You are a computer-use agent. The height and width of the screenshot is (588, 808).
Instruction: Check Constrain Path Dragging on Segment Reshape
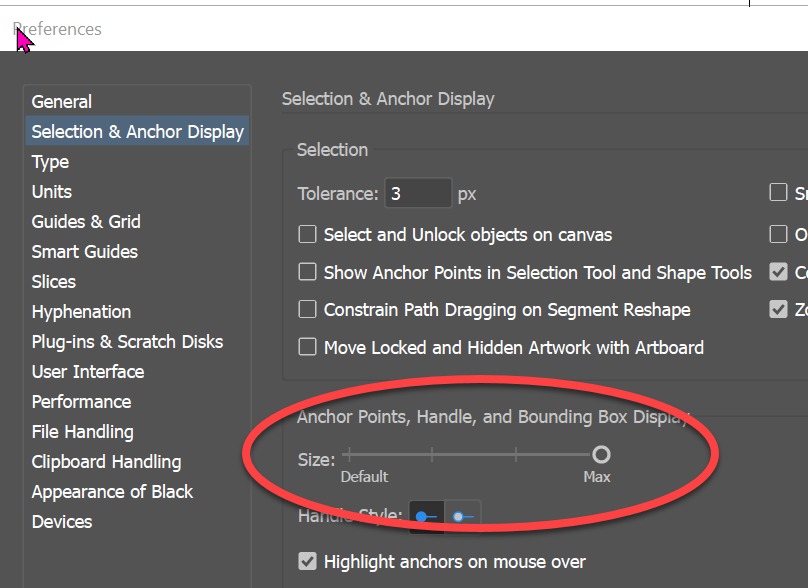(308, 309)
